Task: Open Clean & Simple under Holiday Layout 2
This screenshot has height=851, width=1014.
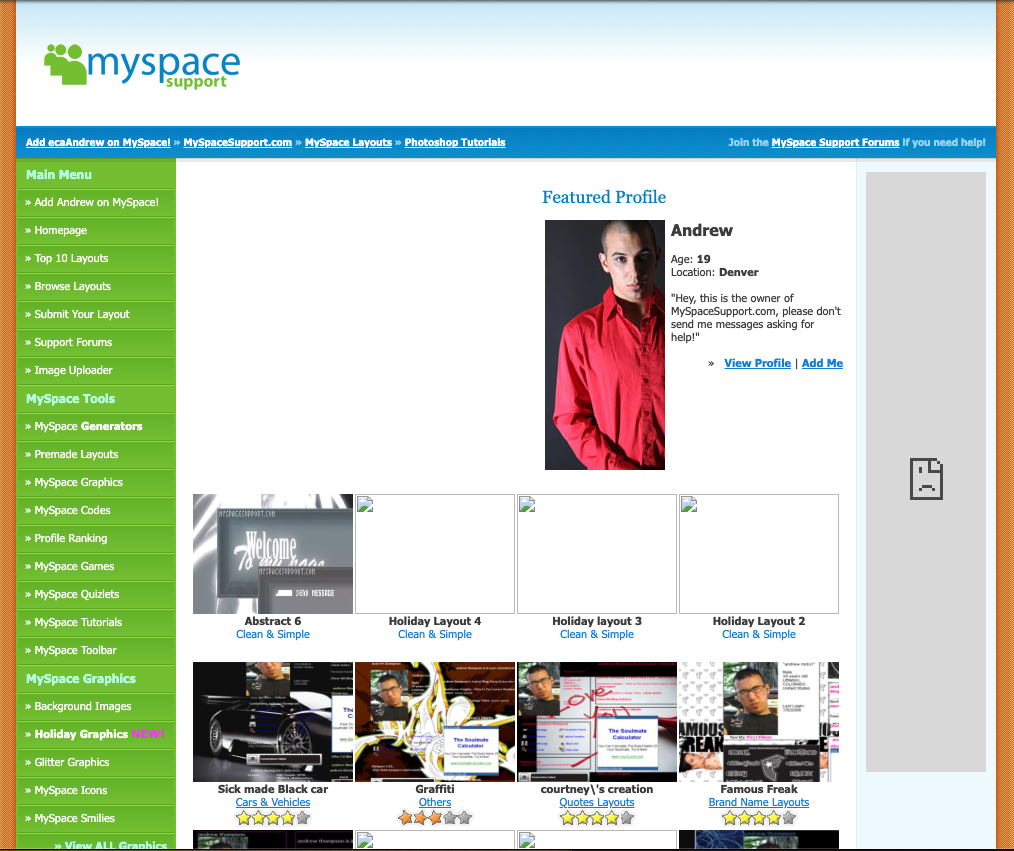Action: (x=759, y=634)
